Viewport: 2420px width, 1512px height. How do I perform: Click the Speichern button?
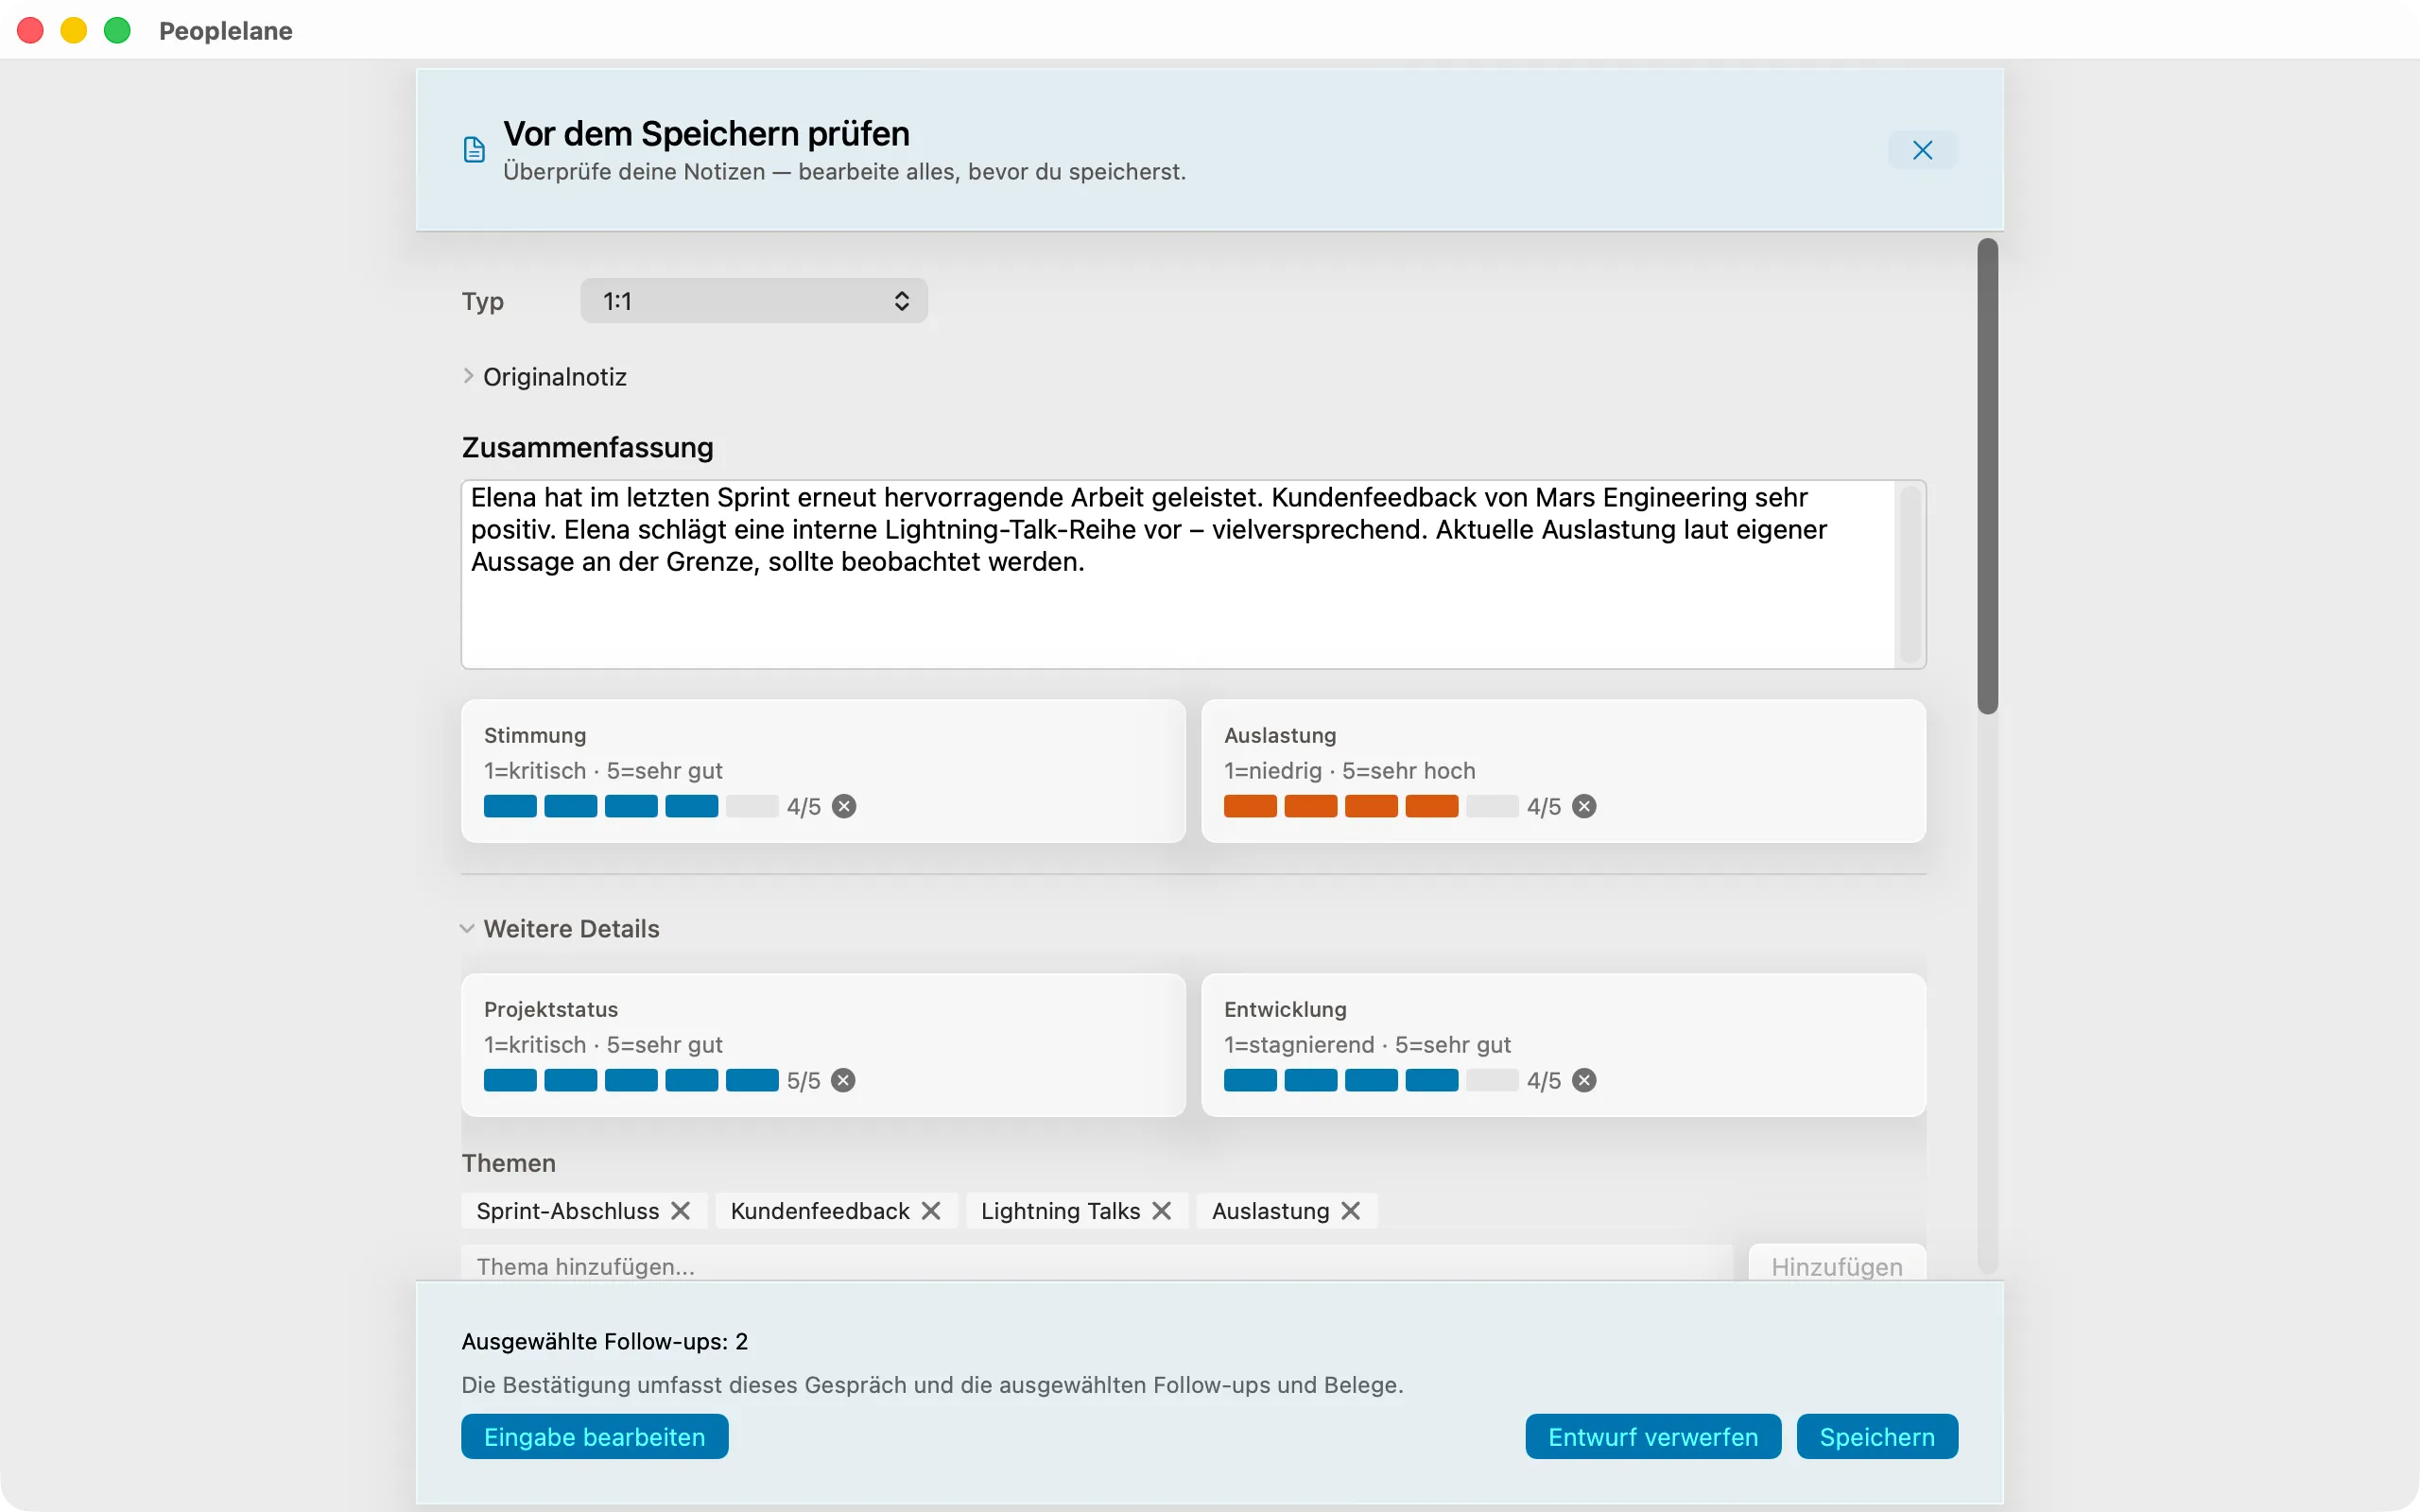pos(1877,1437)
